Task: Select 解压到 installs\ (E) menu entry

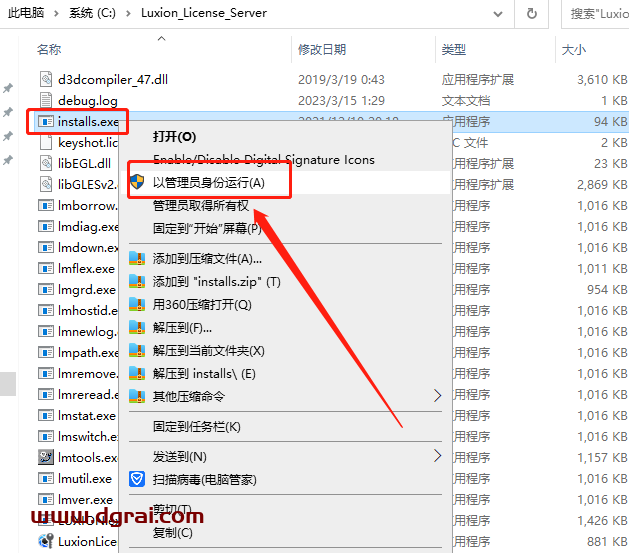Action: (x=204, y=374)
